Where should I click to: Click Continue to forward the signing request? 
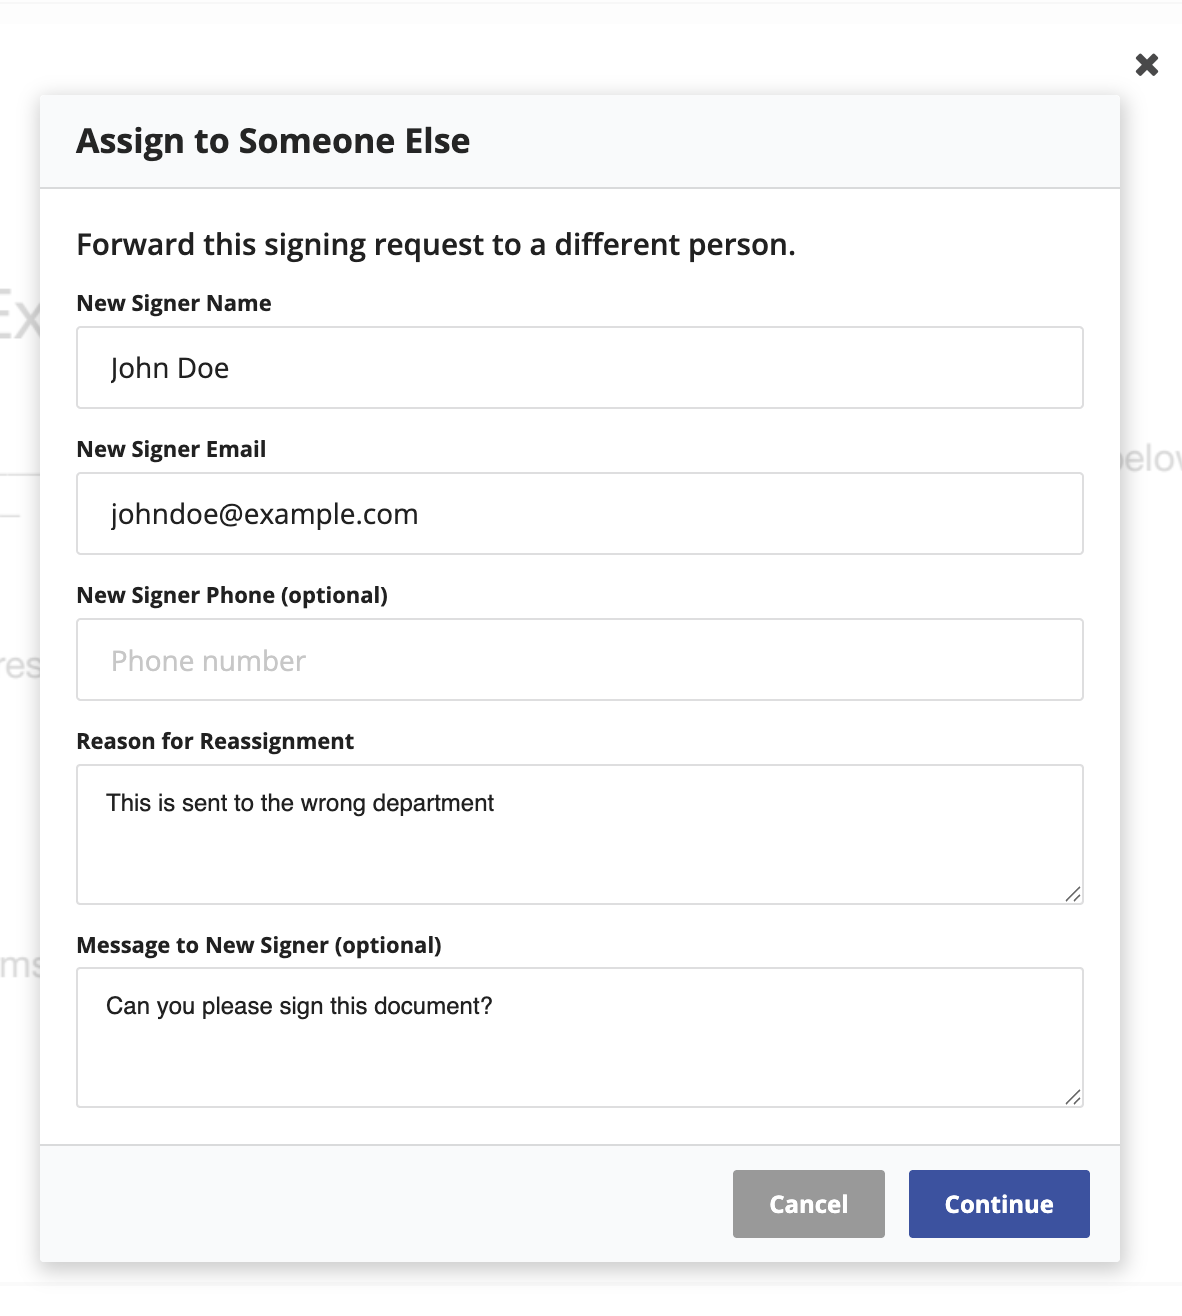click(999, 1204)
